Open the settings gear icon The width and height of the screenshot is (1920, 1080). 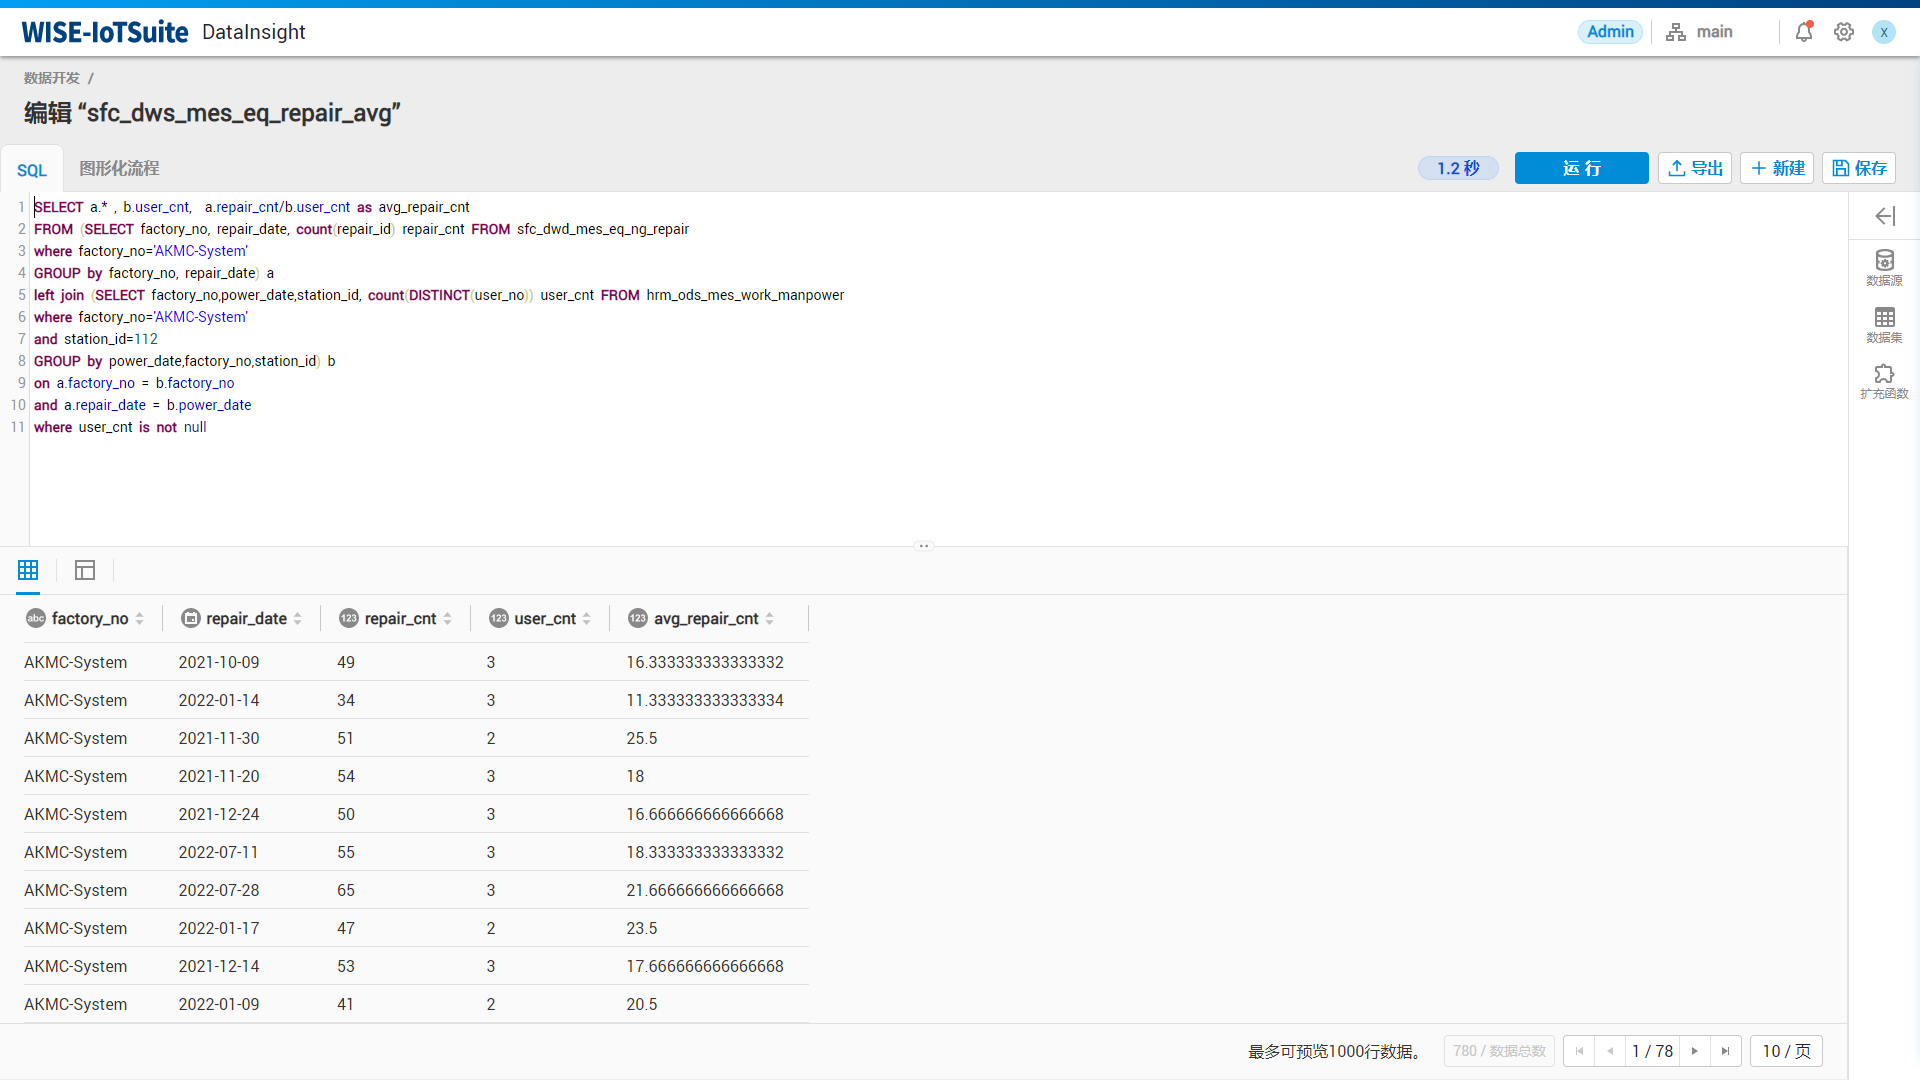1843,32
